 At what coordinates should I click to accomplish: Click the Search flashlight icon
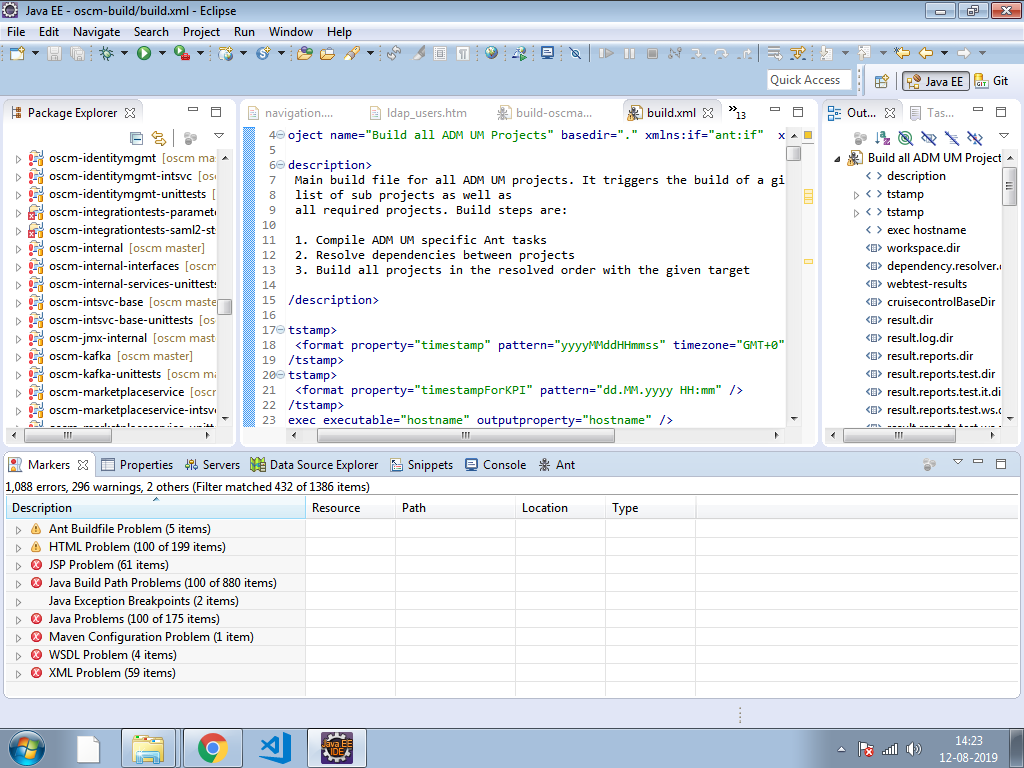click(x=353, y=54)
